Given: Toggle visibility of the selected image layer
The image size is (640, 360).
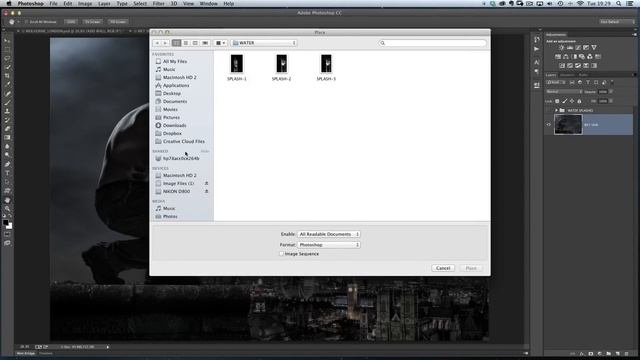Looking at the screenshot, I should point(548,124).
